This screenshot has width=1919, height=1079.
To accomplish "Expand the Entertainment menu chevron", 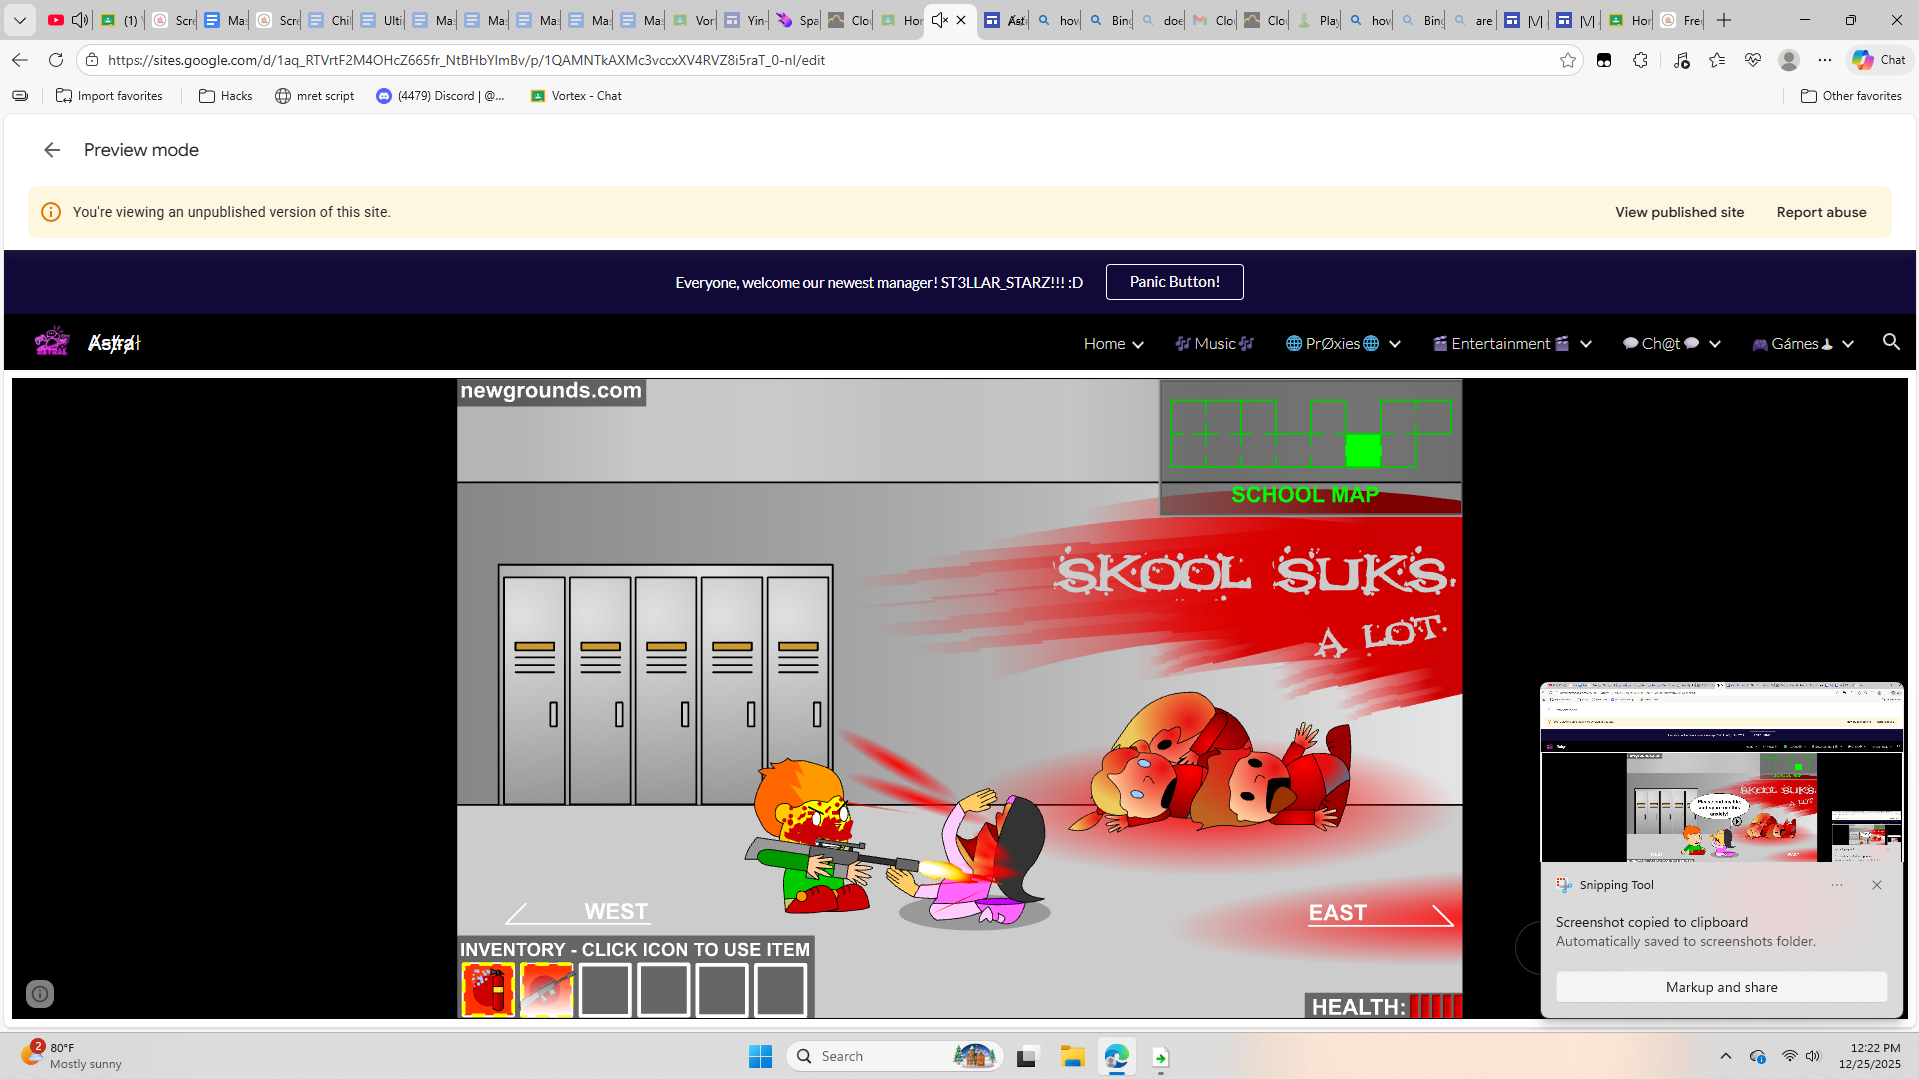I will tap(1586, 344).
